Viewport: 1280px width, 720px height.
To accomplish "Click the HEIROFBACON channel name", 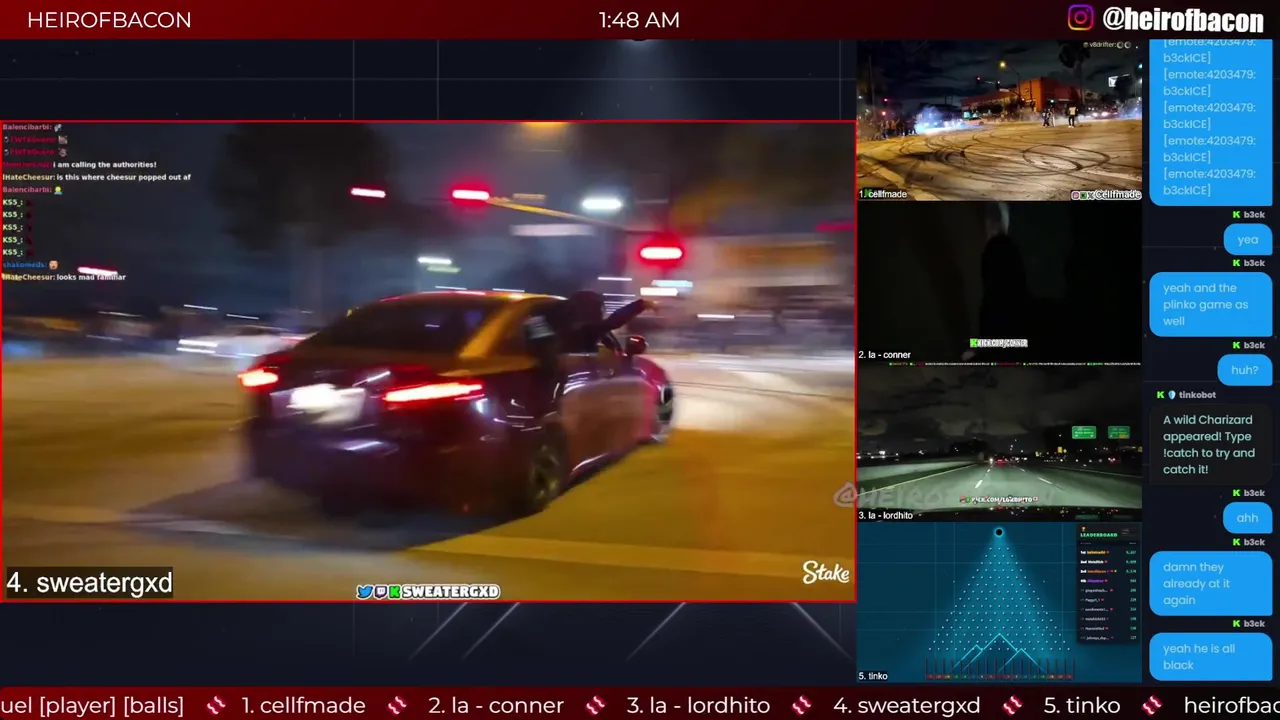I will point(109,20).
